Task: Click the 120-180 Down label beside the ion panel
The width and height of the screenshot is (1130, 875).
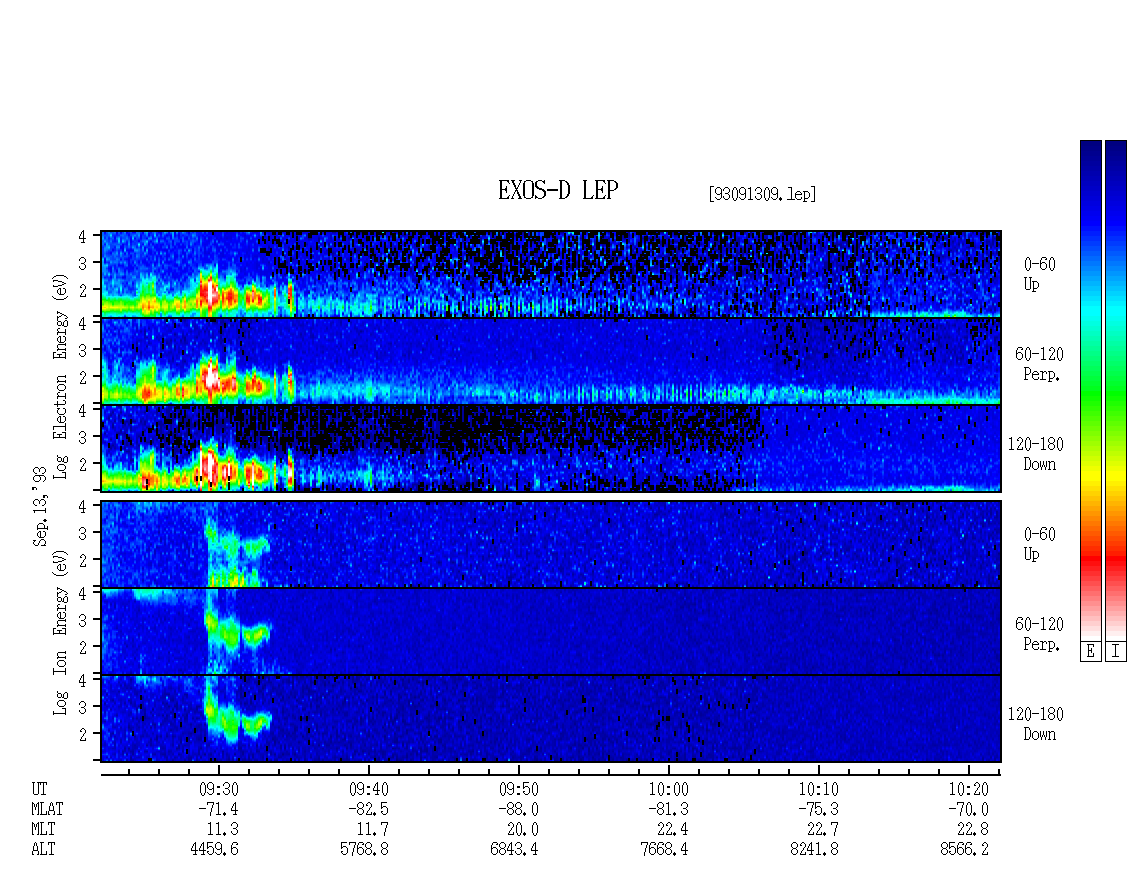Action: [x=1036, y=724]
